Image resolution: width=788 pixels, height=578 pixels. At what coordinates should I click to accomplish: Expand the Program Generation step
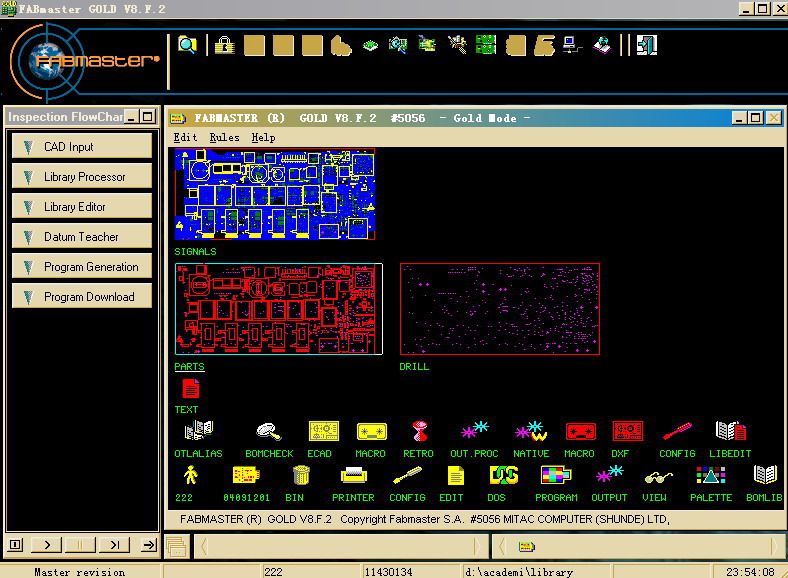pyautogui.click(x=82, y=267)
